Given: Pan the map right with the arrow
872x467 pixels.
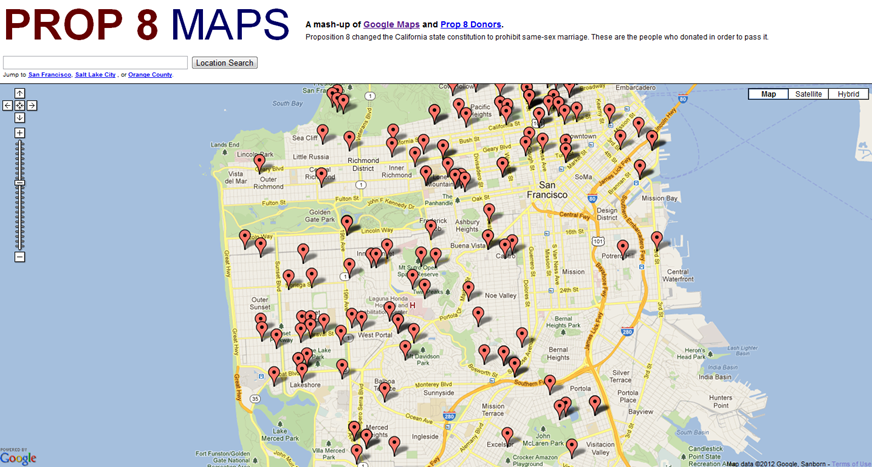Looking at the screenshot, I should [32, 106].
